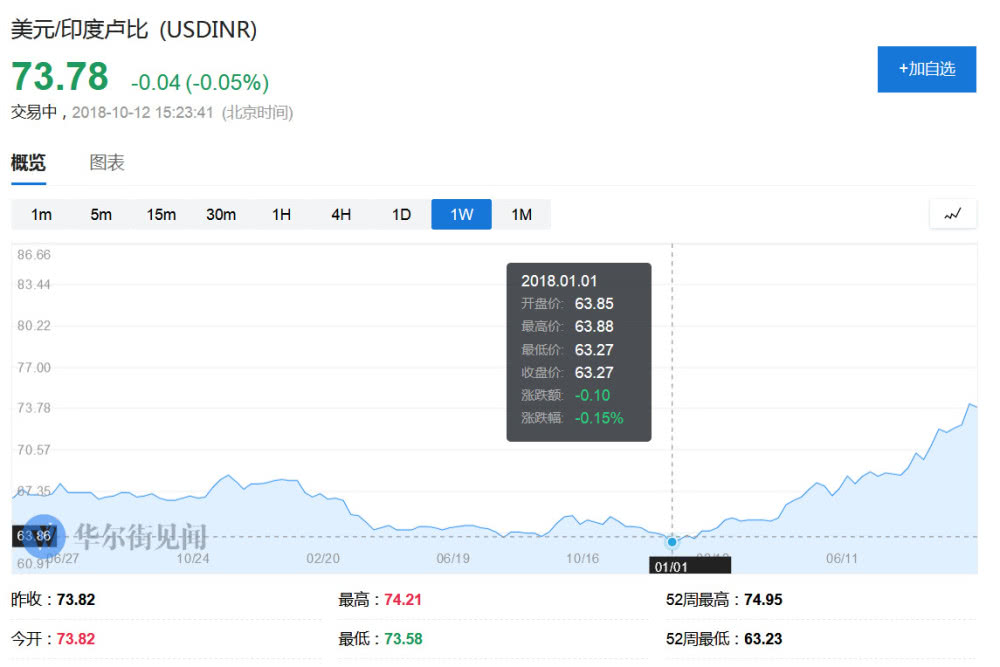Click tooltip 最高价 value 63.88
This screenshot has width=1000, height=667.
594,326
